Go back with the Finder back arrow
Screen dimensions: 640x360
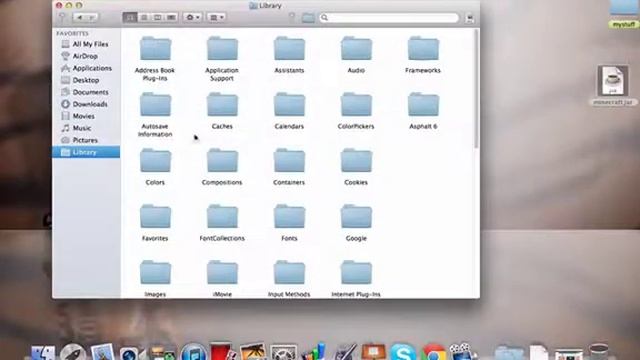80,18
